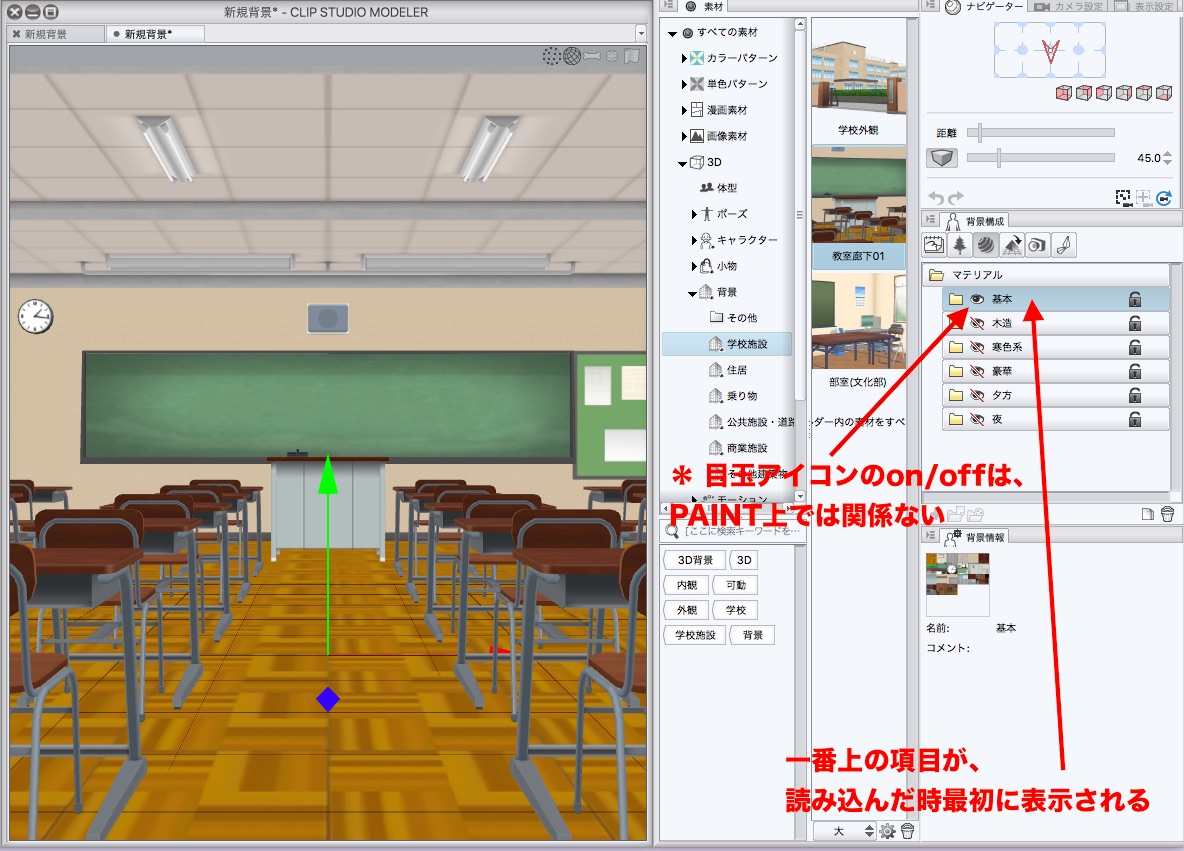Screen dimensions: 1184x851
Task: Adjust the perspective slider set to 45.0
Action: point(1041,158)
